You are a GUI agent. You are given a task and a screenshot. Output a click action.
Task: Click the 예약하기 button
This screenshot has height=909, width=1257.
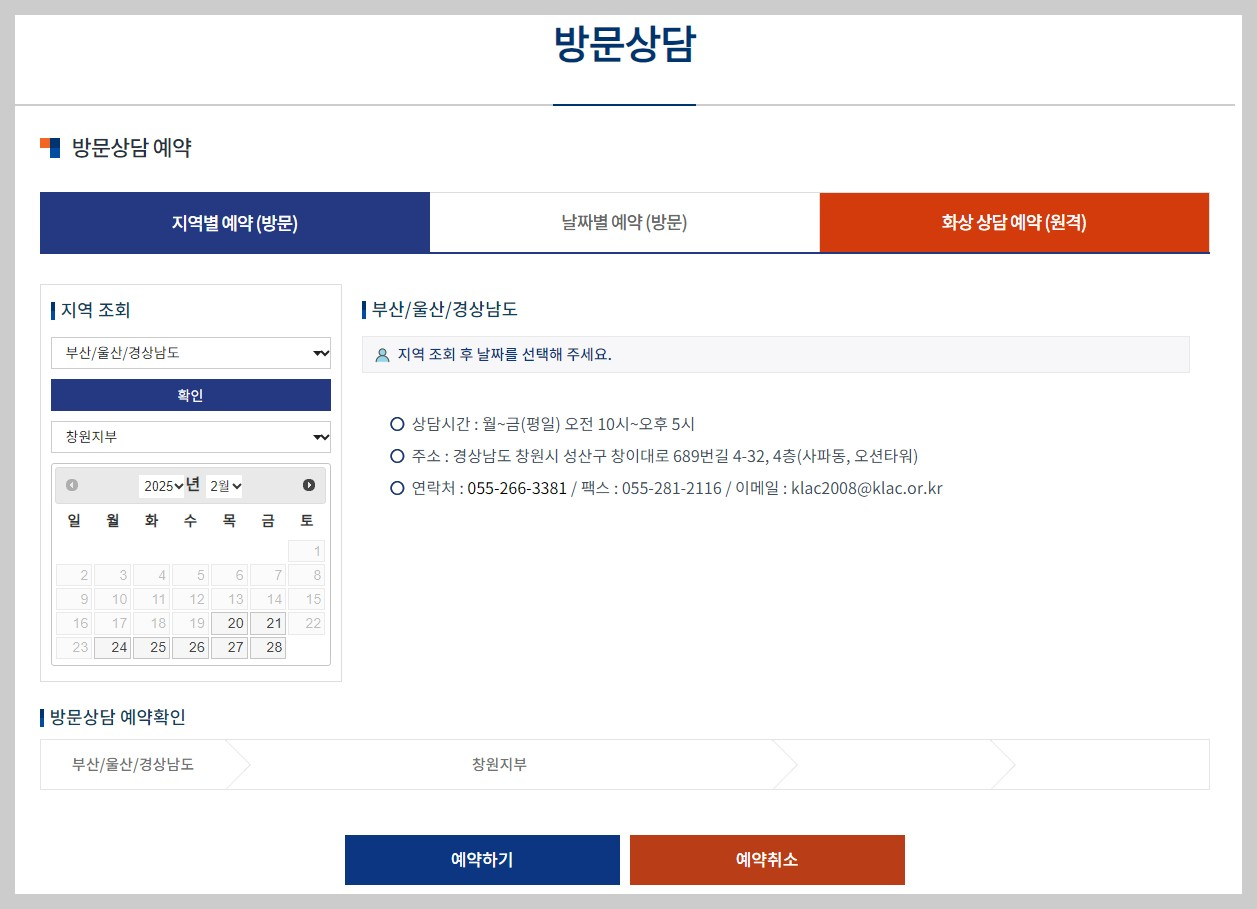(x=482, y=860)
